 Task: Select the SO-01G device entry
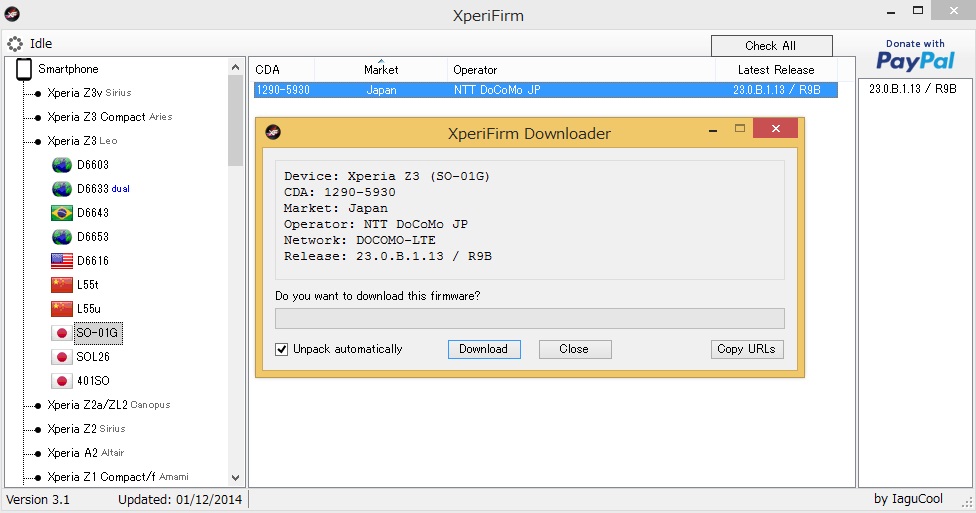point(98,333)
